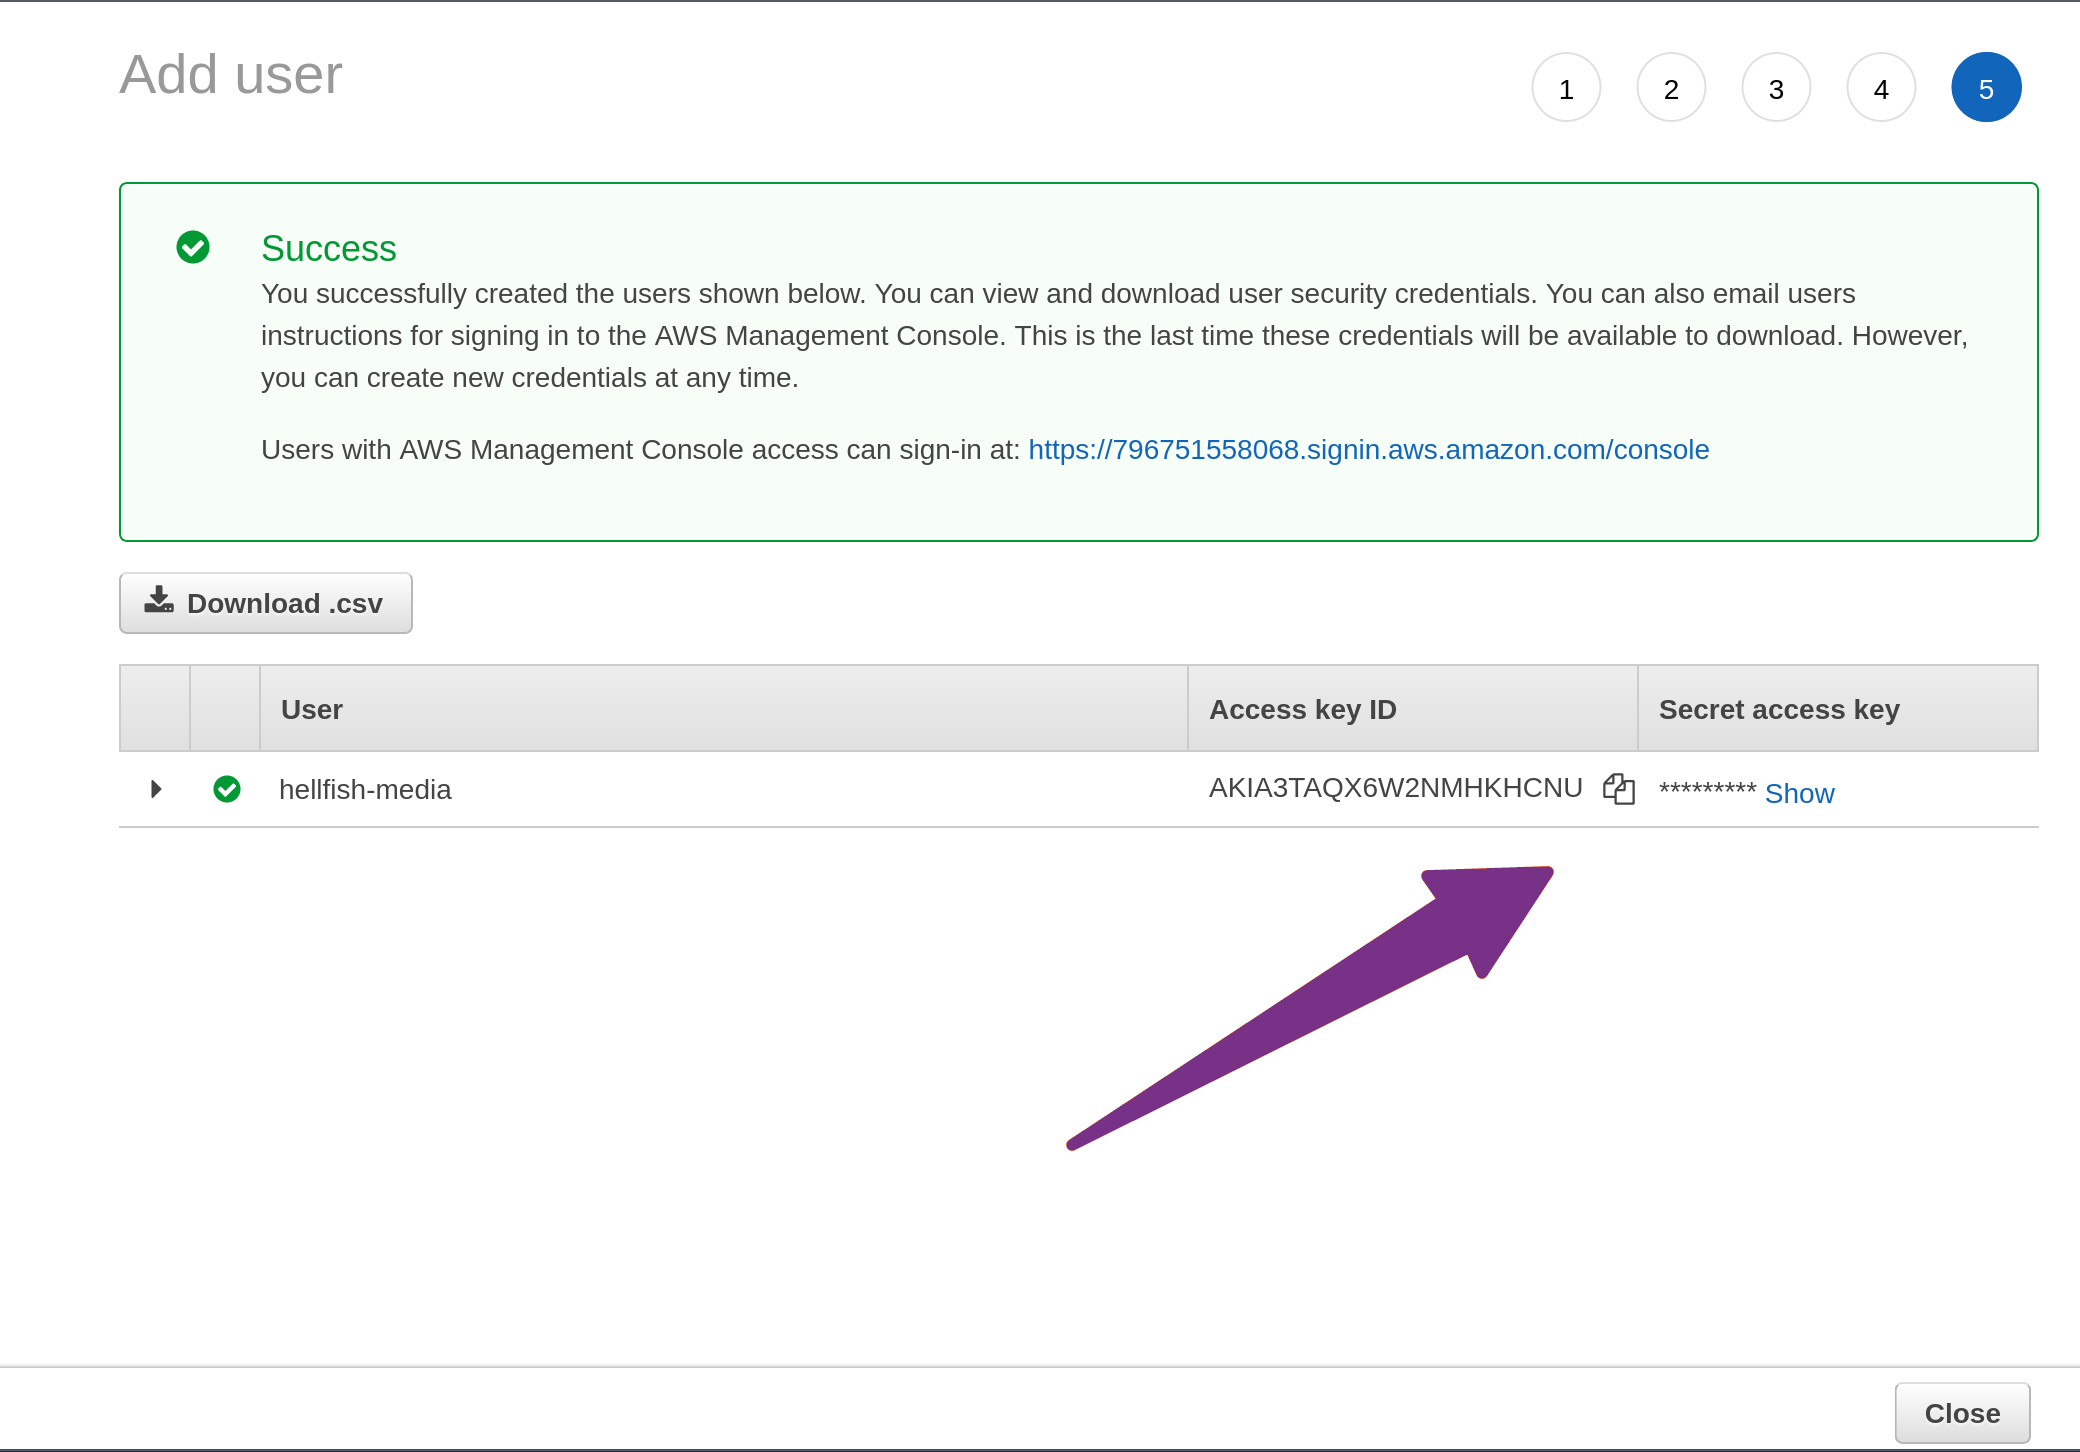Click the Secret access key column header
The image size is (2080, 1452).
pos(1838,709)
